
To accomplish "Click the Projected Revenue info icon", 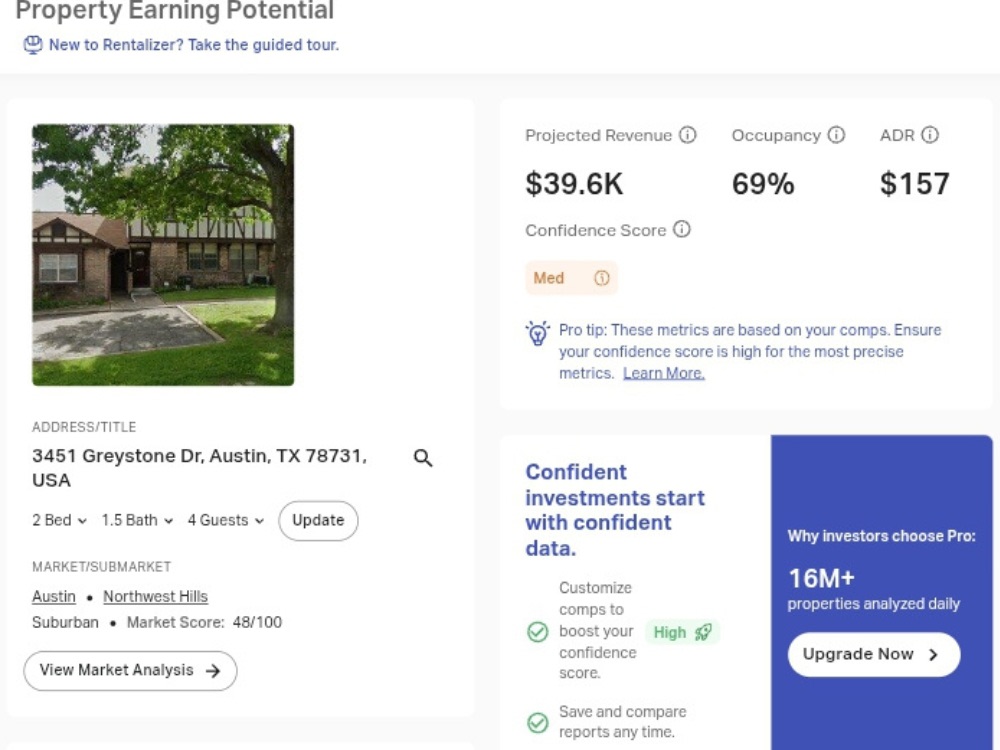I will pos(688,135).
